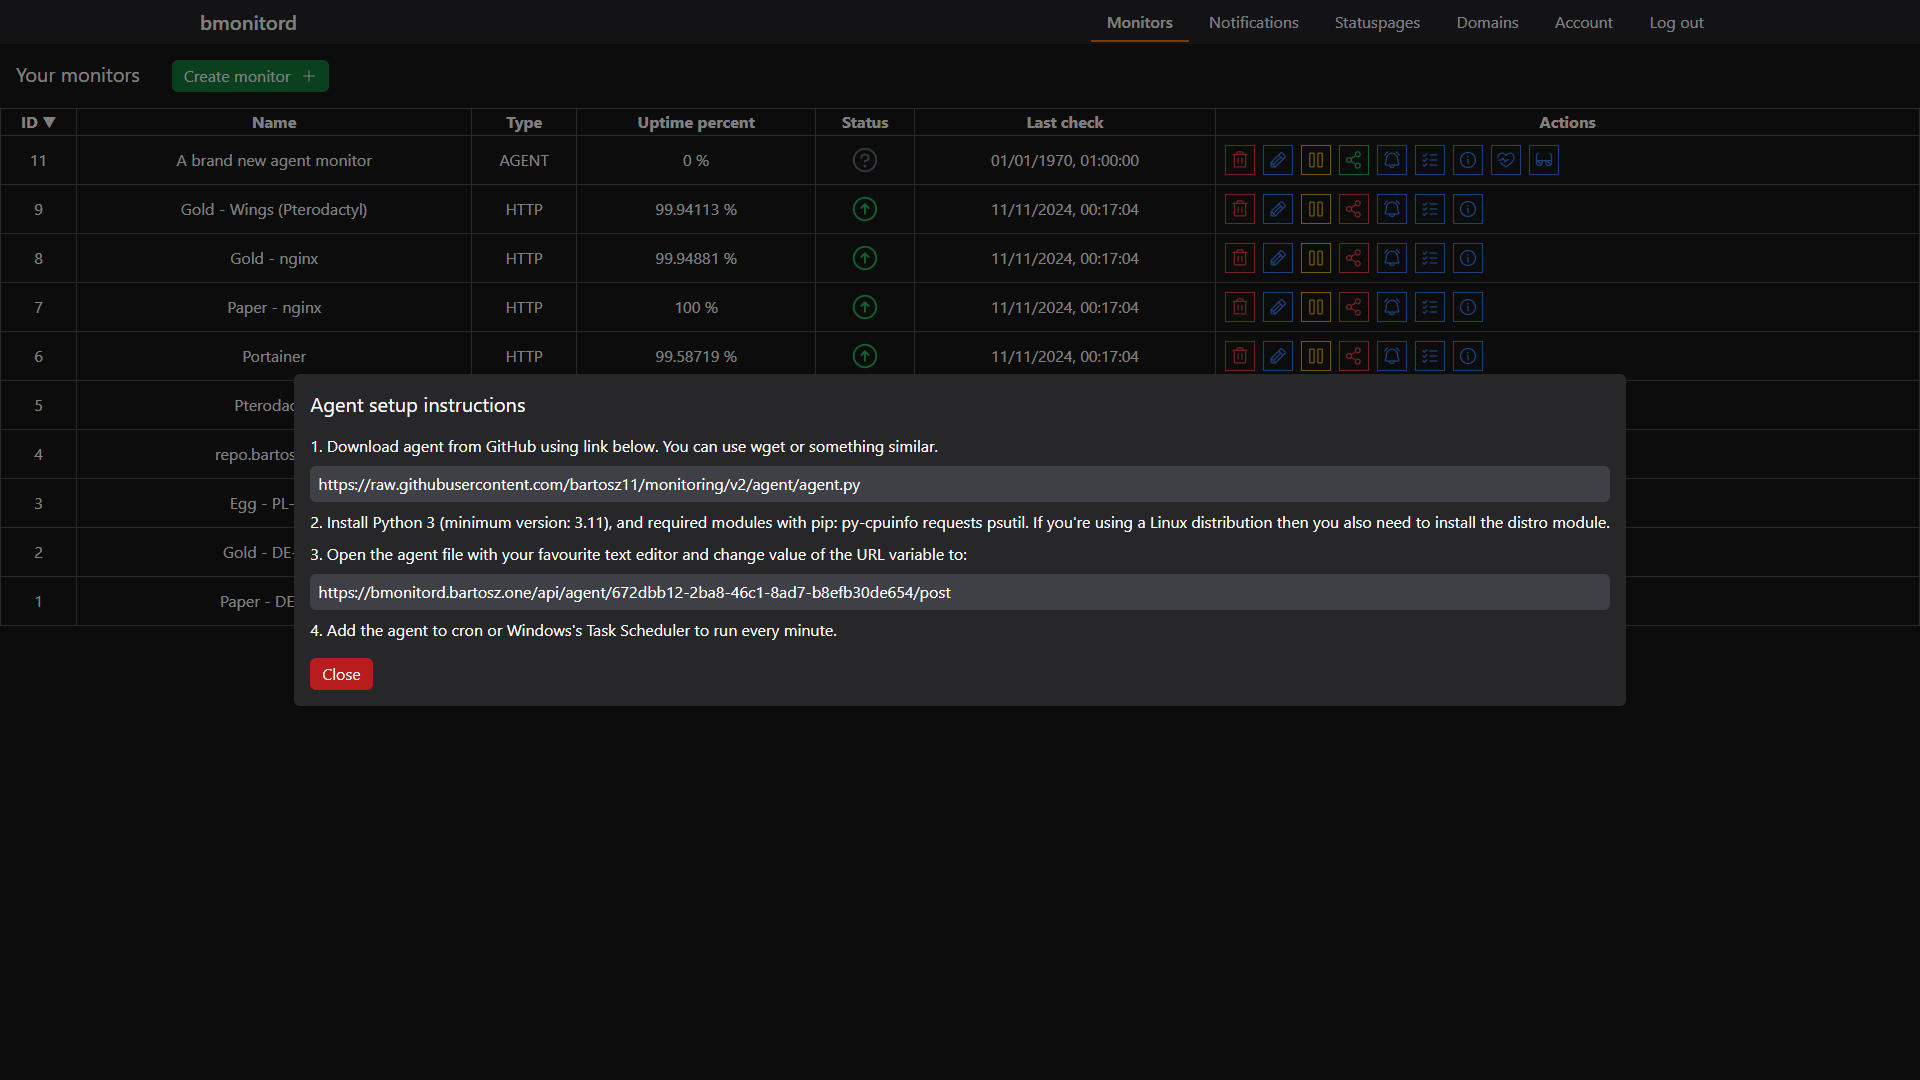The width and height of the screenshot is (1920, 1080).
Task: Edit the 'Gold - nginx' monitor
Action: 1277,258
